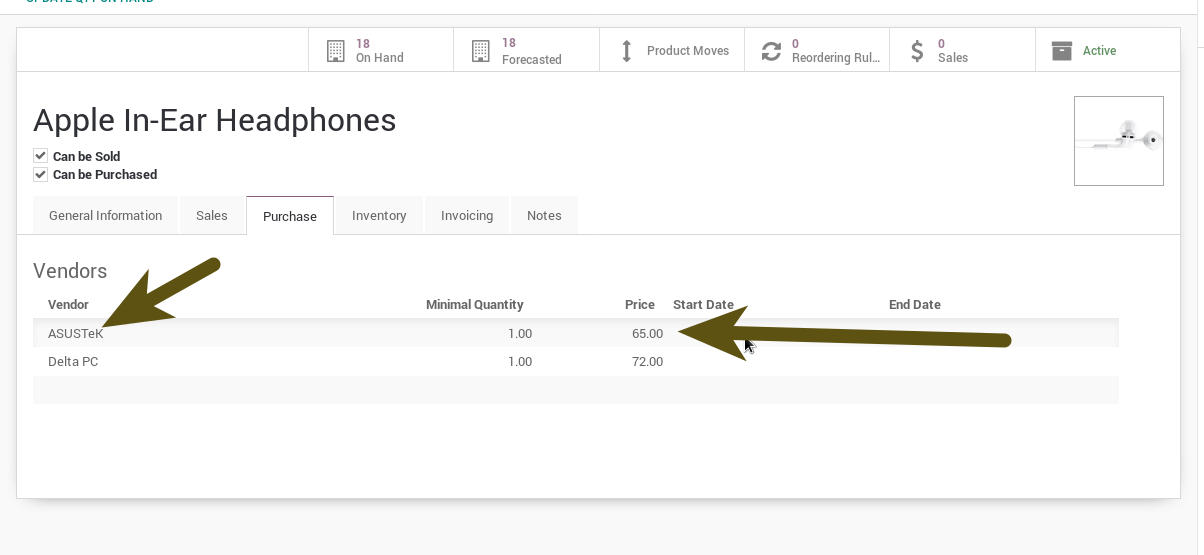
Task: Click the Reordering Rules refresh icon
Action: 771,51
